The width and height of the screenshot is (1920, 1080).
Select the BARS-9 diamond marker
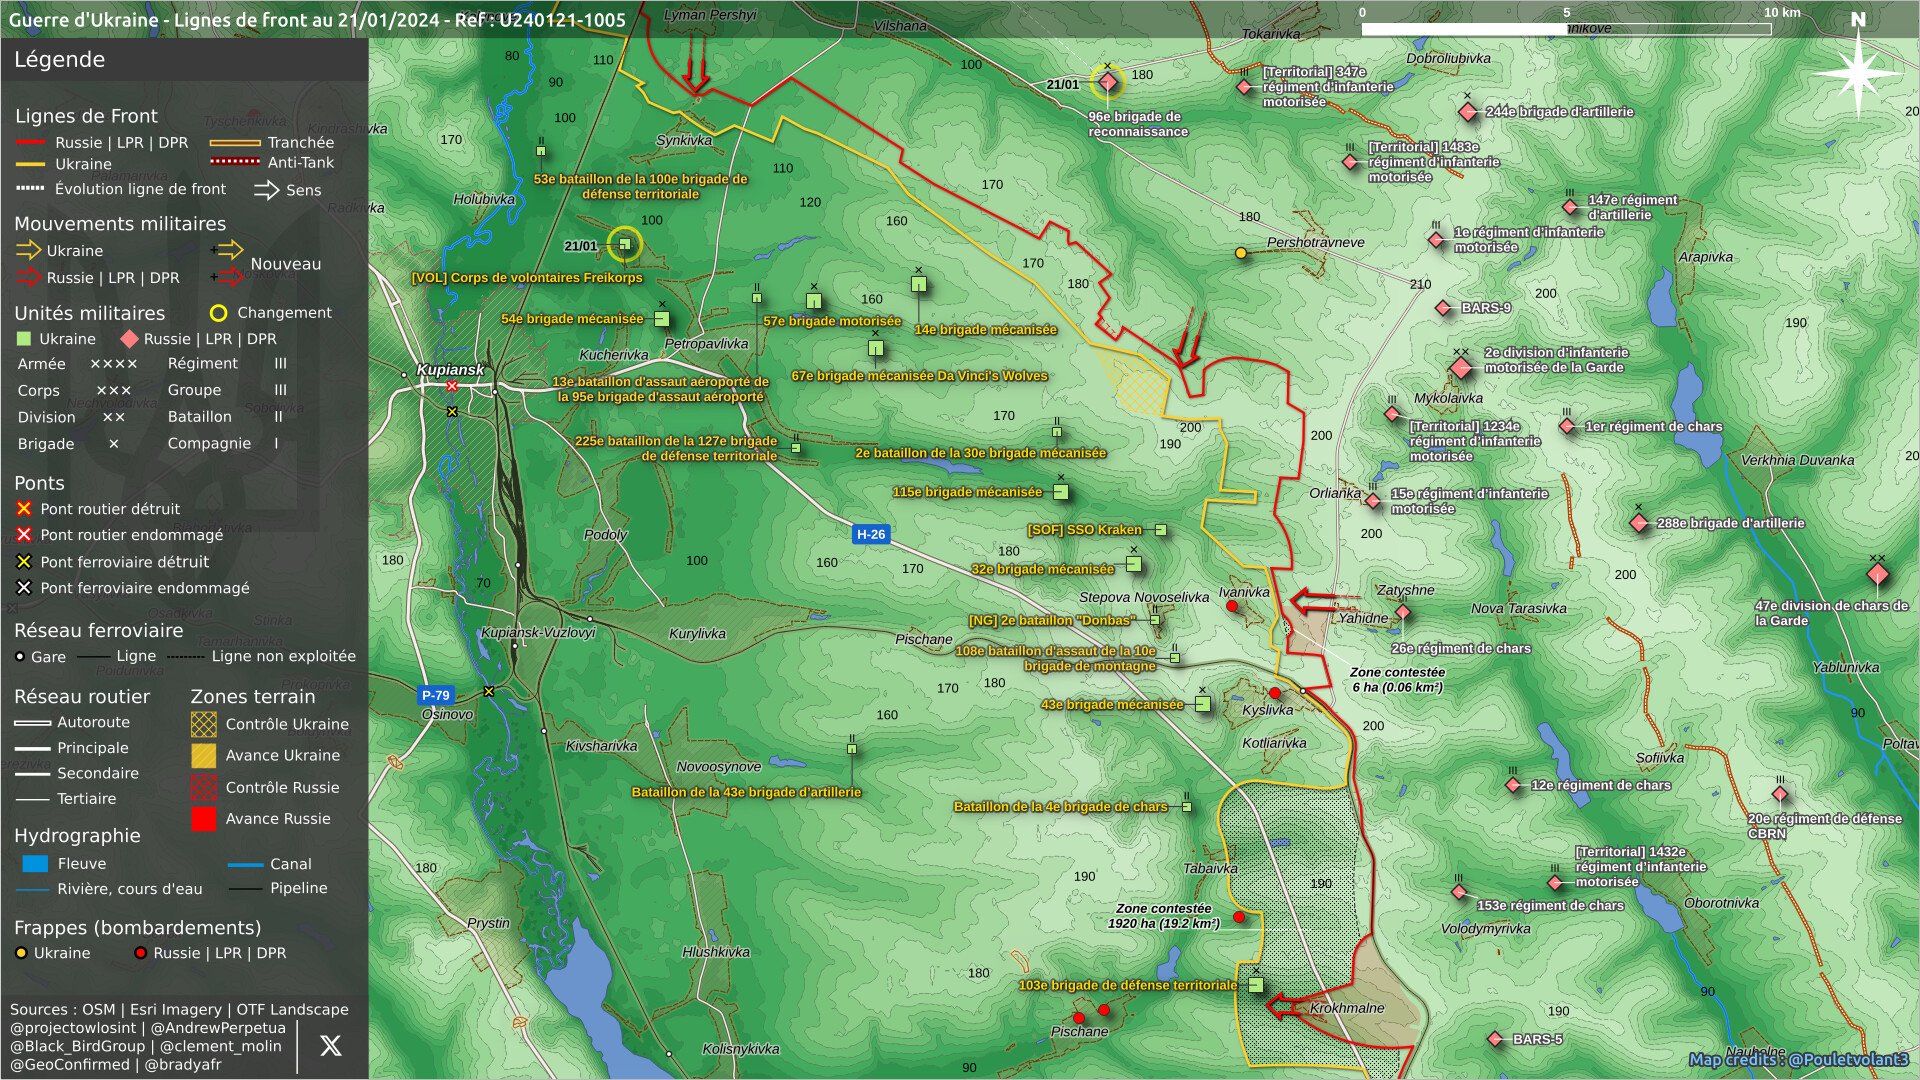pyautogui.click(x=1442, y=308)
